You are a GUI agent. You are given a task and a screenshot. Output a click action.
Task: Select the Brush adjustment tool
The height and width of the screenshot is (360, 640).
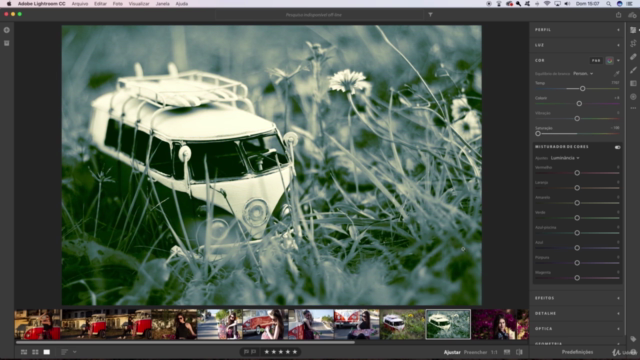click(633, 70)
